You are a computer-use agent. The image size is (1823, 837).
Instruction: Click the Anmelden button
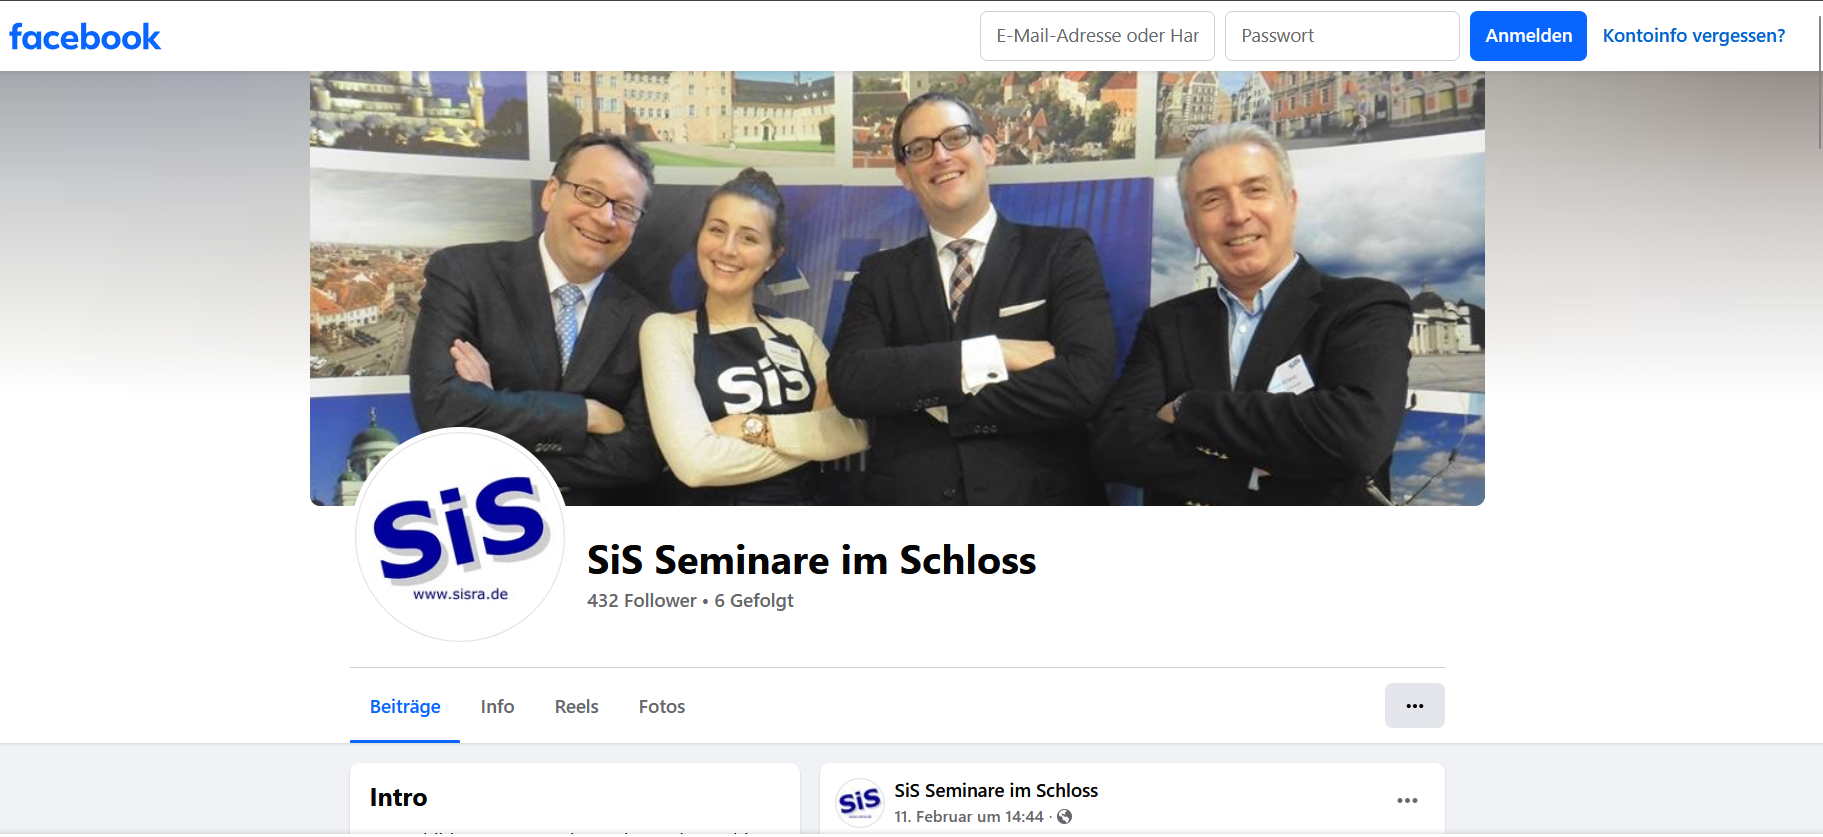click(1528, 36)
